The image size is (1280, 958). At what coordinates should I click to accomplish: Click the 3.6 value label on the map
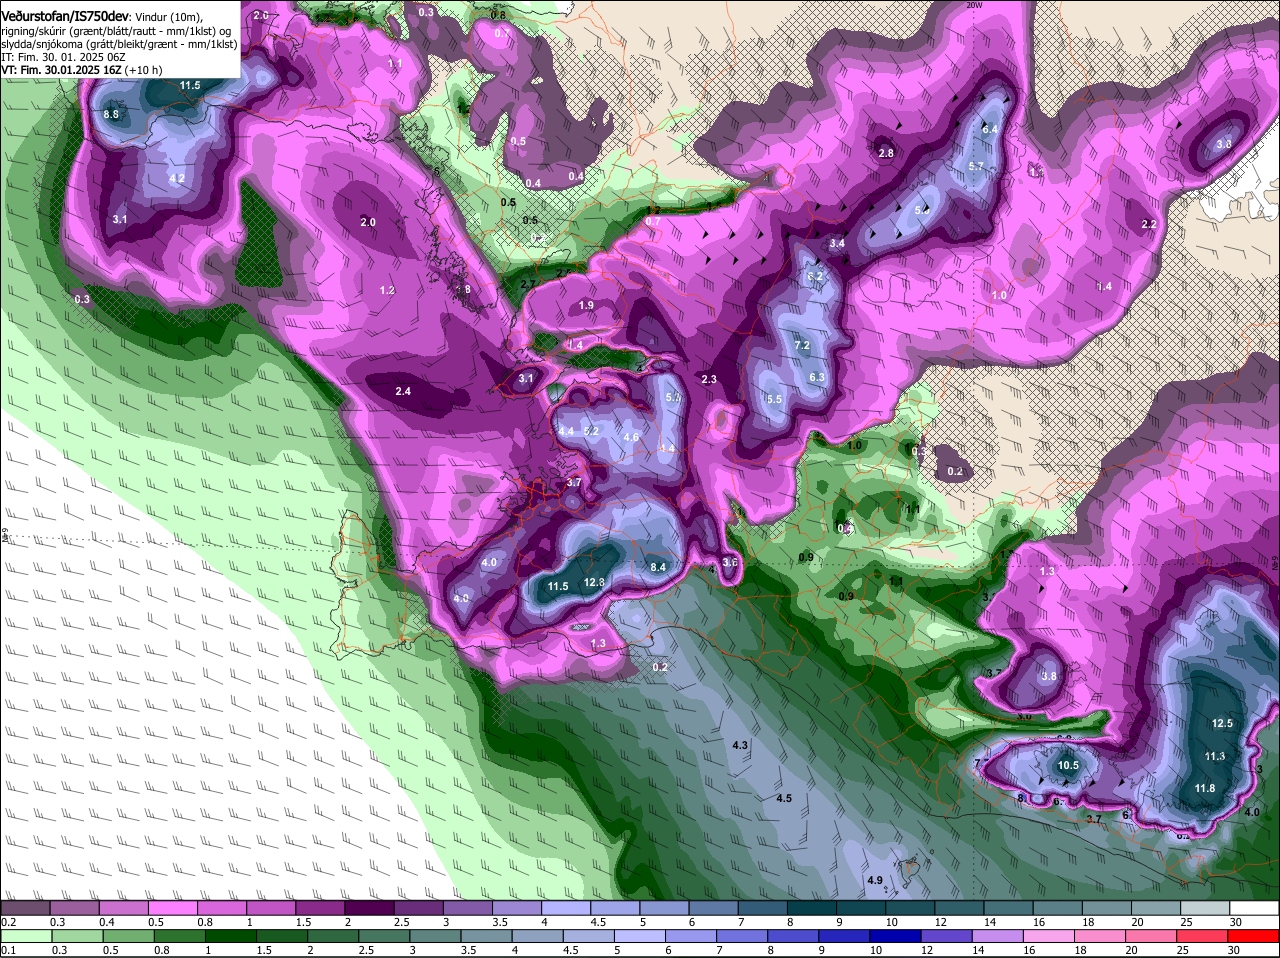click(729, 563)
